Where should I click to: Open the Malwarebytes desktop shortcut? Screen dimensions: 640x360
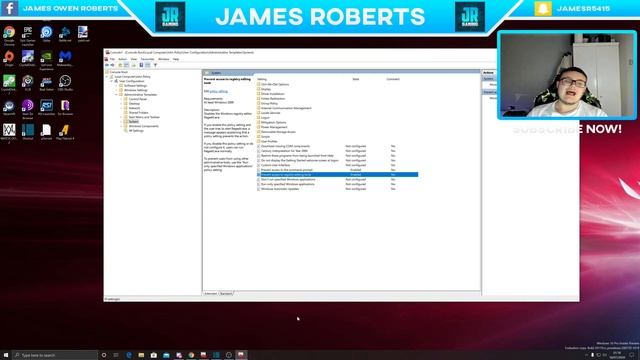[65, 59]
